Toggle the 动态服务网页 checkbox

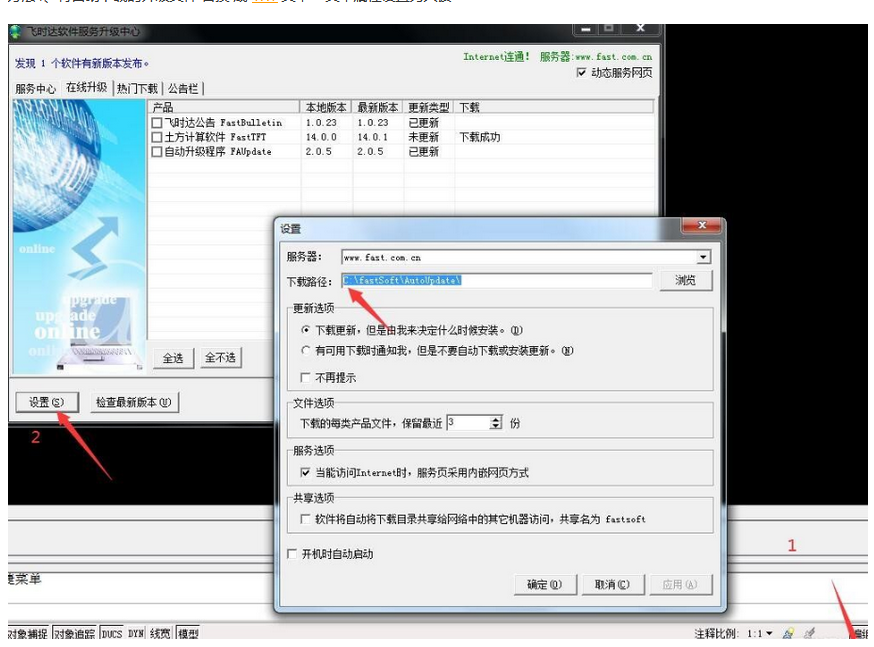(581, 72)
